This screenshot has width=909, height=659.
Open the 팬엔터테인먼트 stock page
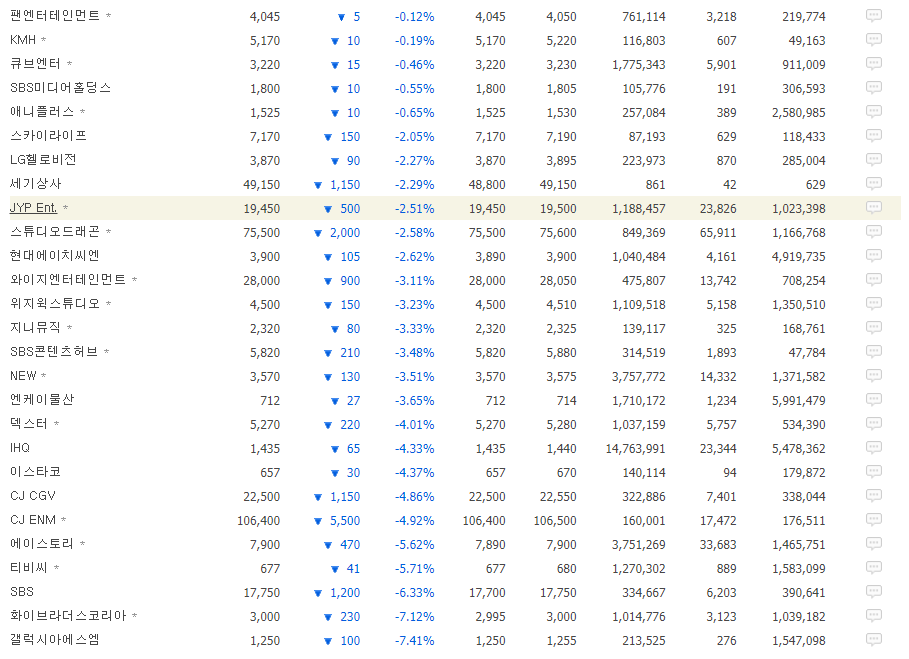click(55, 16)
